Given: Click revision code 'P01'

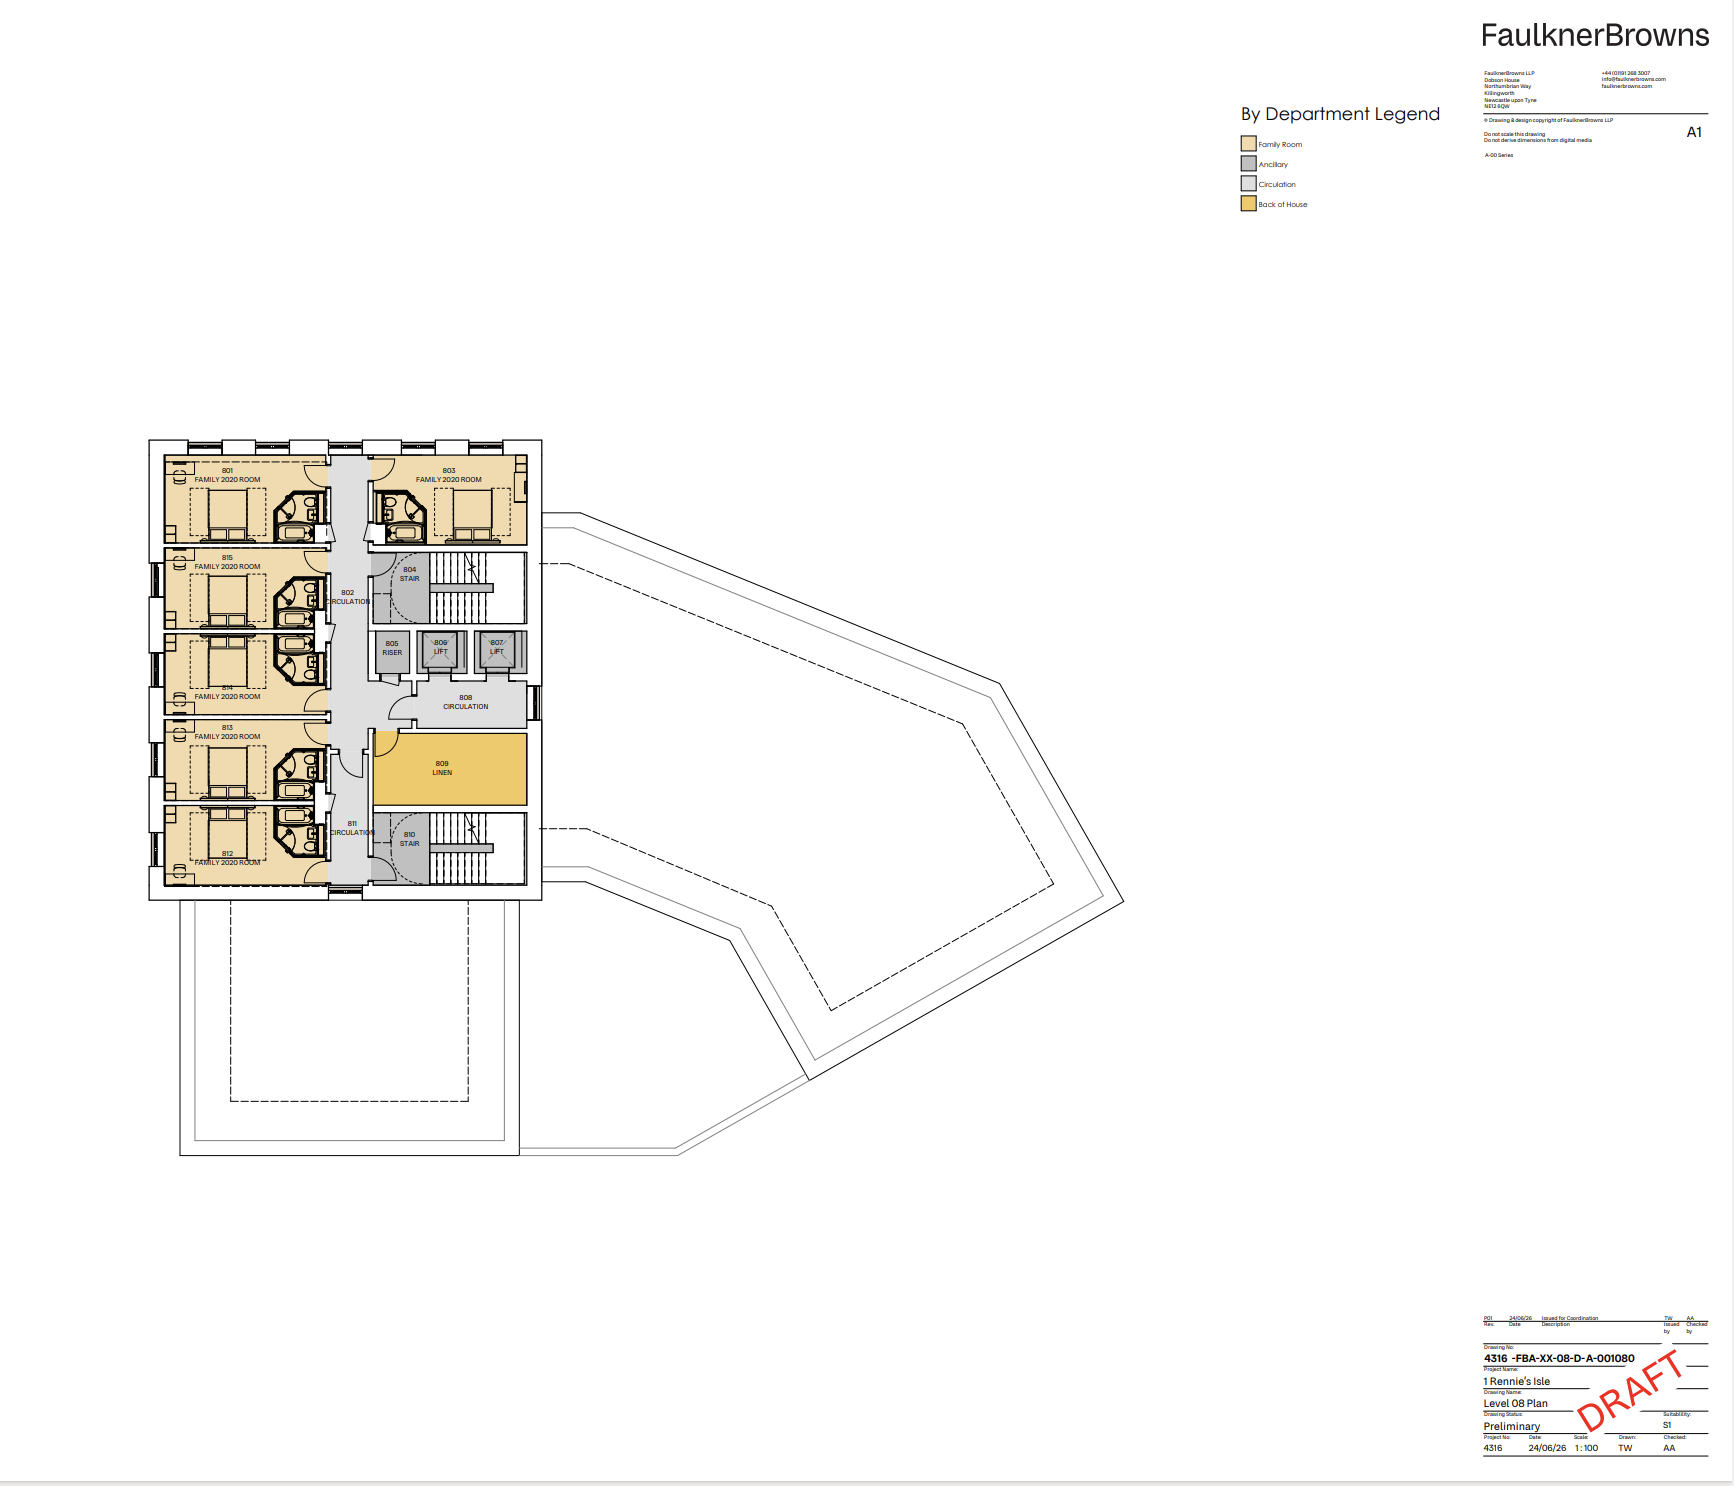Looking at the screenshot, I should point(1488,1318).
